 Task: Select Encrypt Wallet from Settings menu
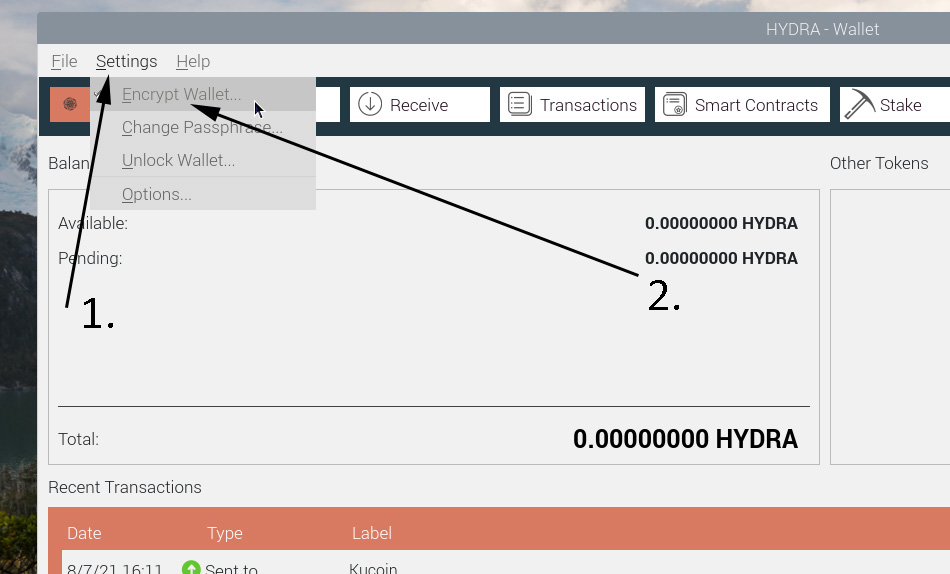click(x=181, y=94)
